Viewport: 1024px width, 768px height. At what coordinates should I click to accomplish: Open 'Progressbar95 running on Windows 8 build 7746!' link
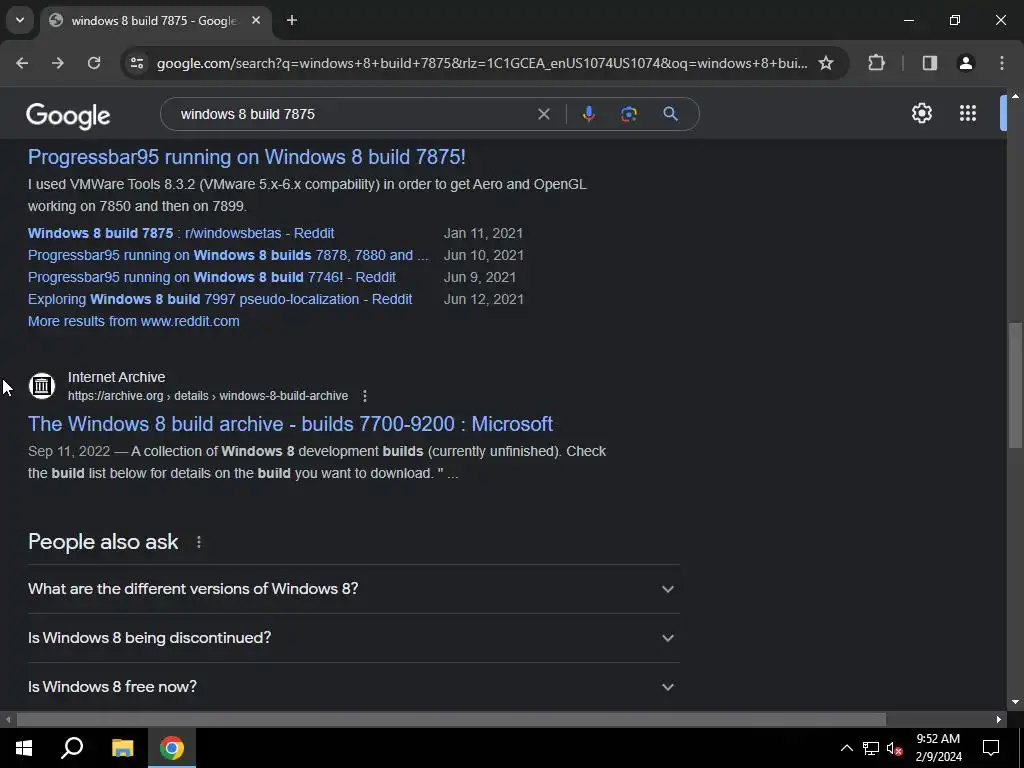[212, 278]
